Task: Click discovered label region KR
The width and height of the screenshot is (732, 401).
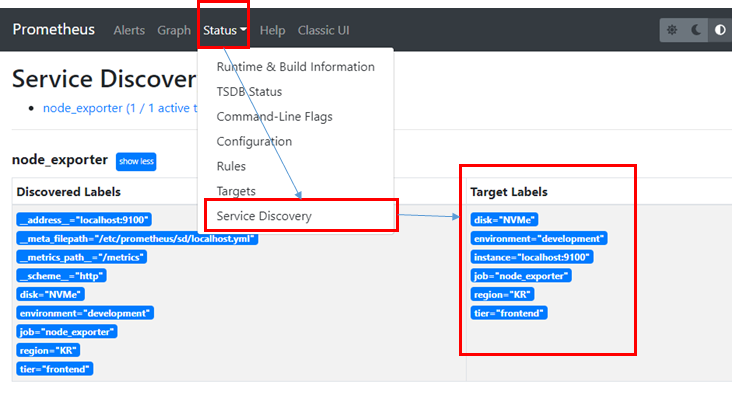Action: tap(48, 351)
